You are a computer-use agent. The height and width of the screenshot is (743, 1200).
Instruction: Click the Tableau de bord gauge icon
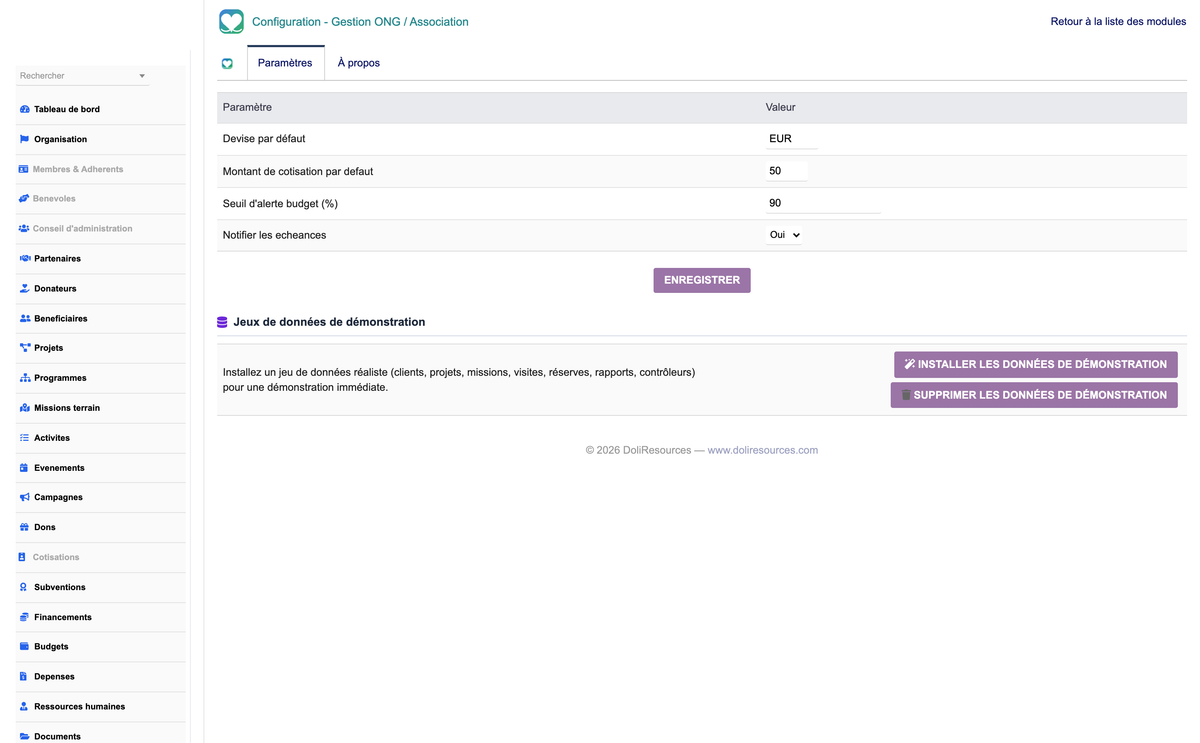pyautogui.click(x=25, y=109)
